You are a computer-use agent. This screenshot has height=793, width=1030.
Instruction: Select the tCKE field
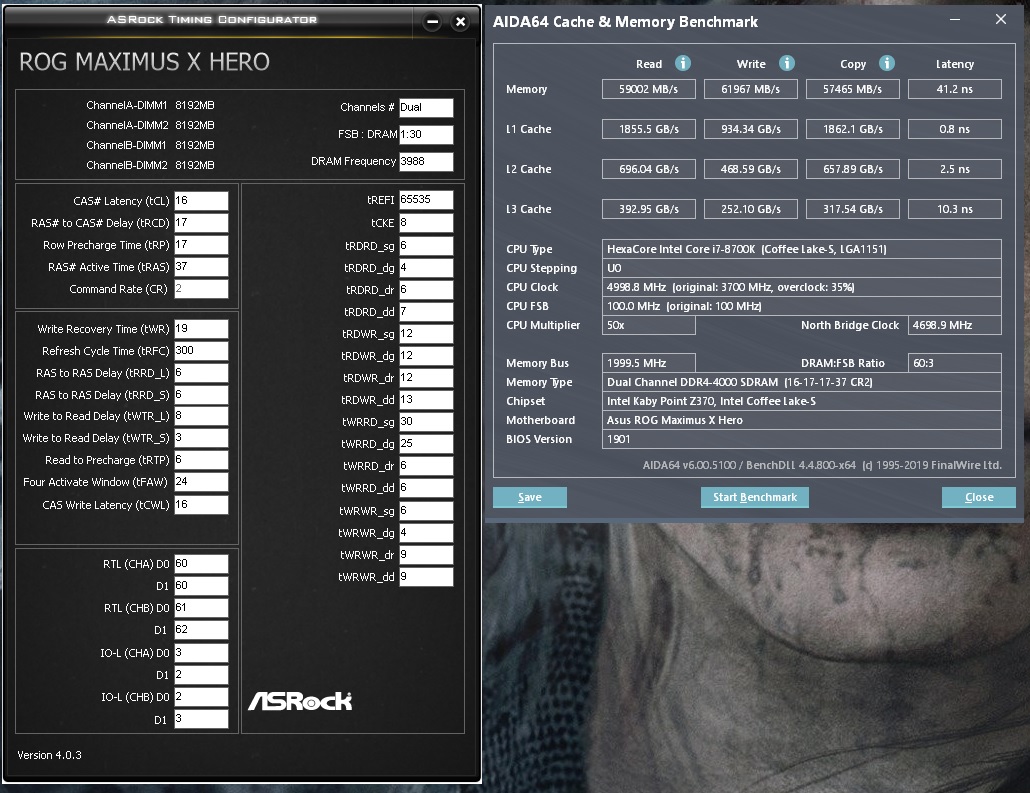(x=426, y=223)
